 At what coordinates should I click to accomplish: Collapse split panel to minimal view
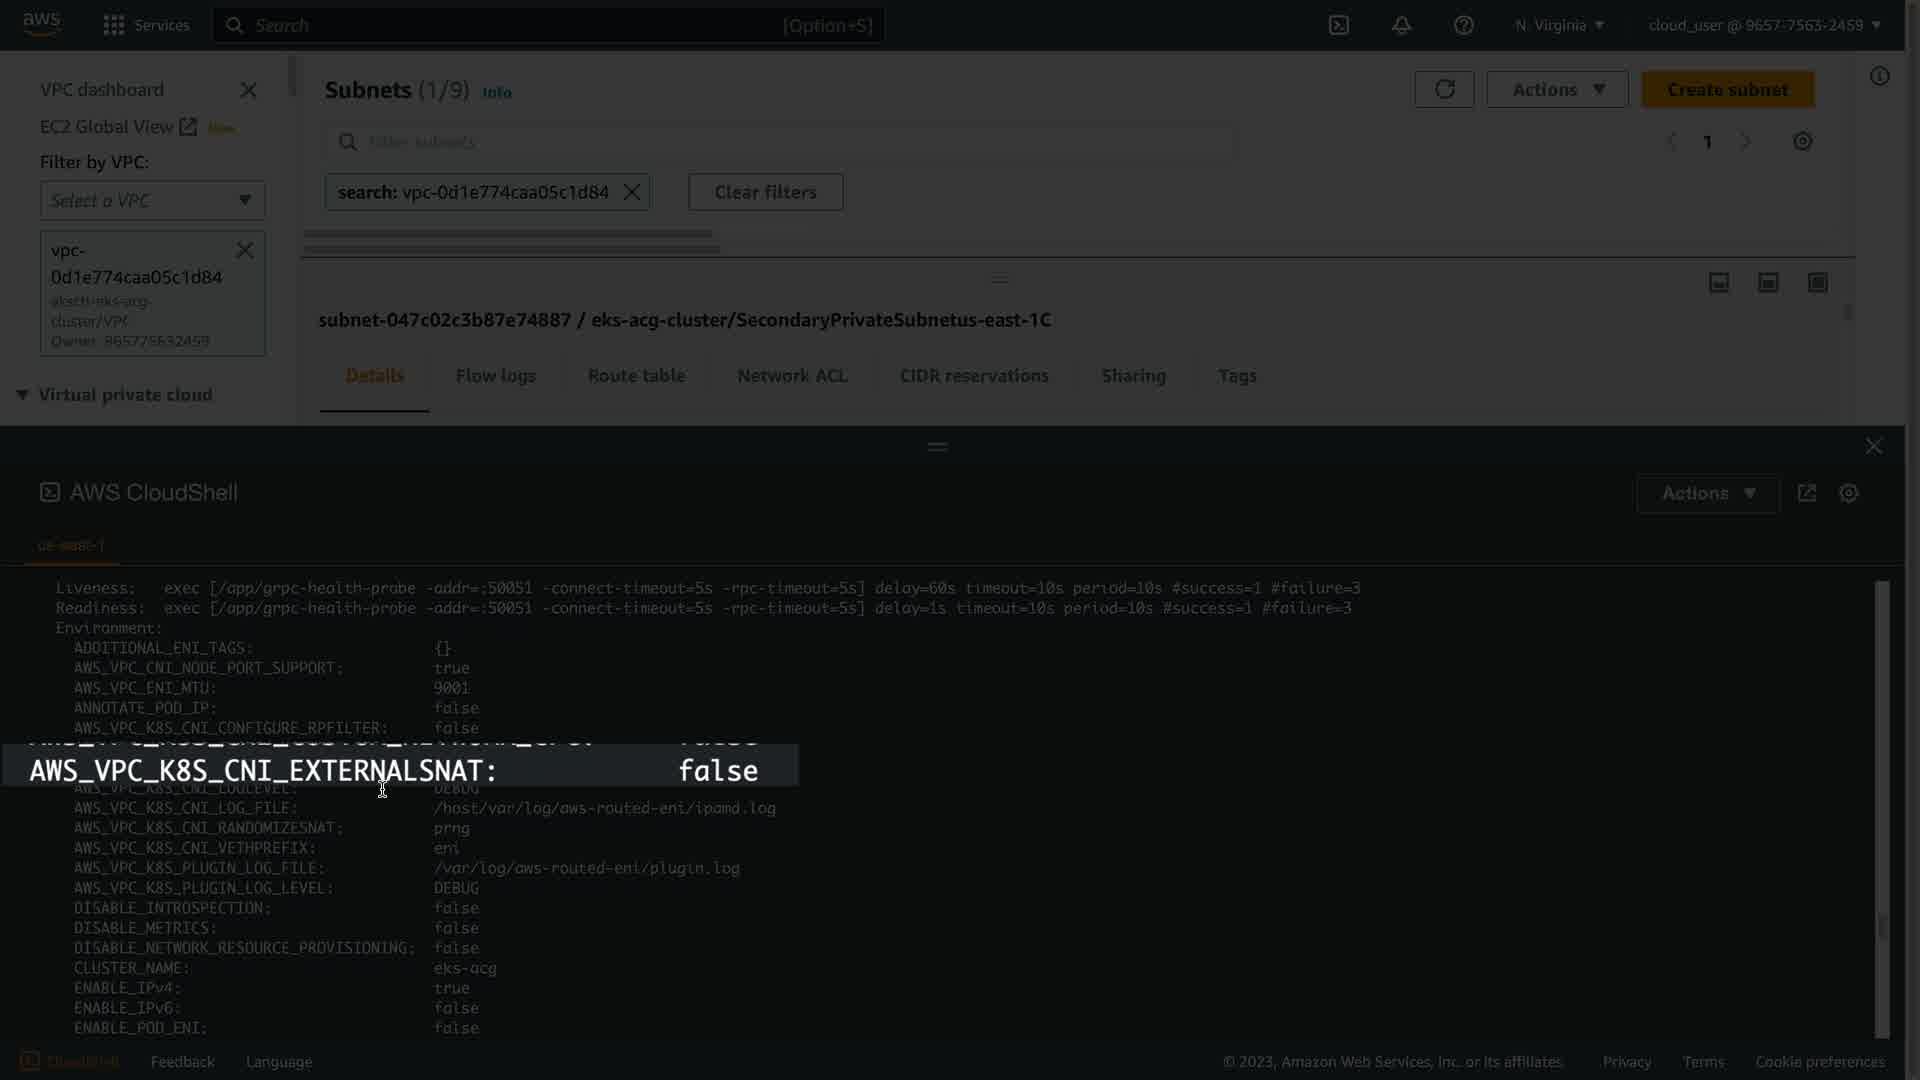[x=1719, y=283]
